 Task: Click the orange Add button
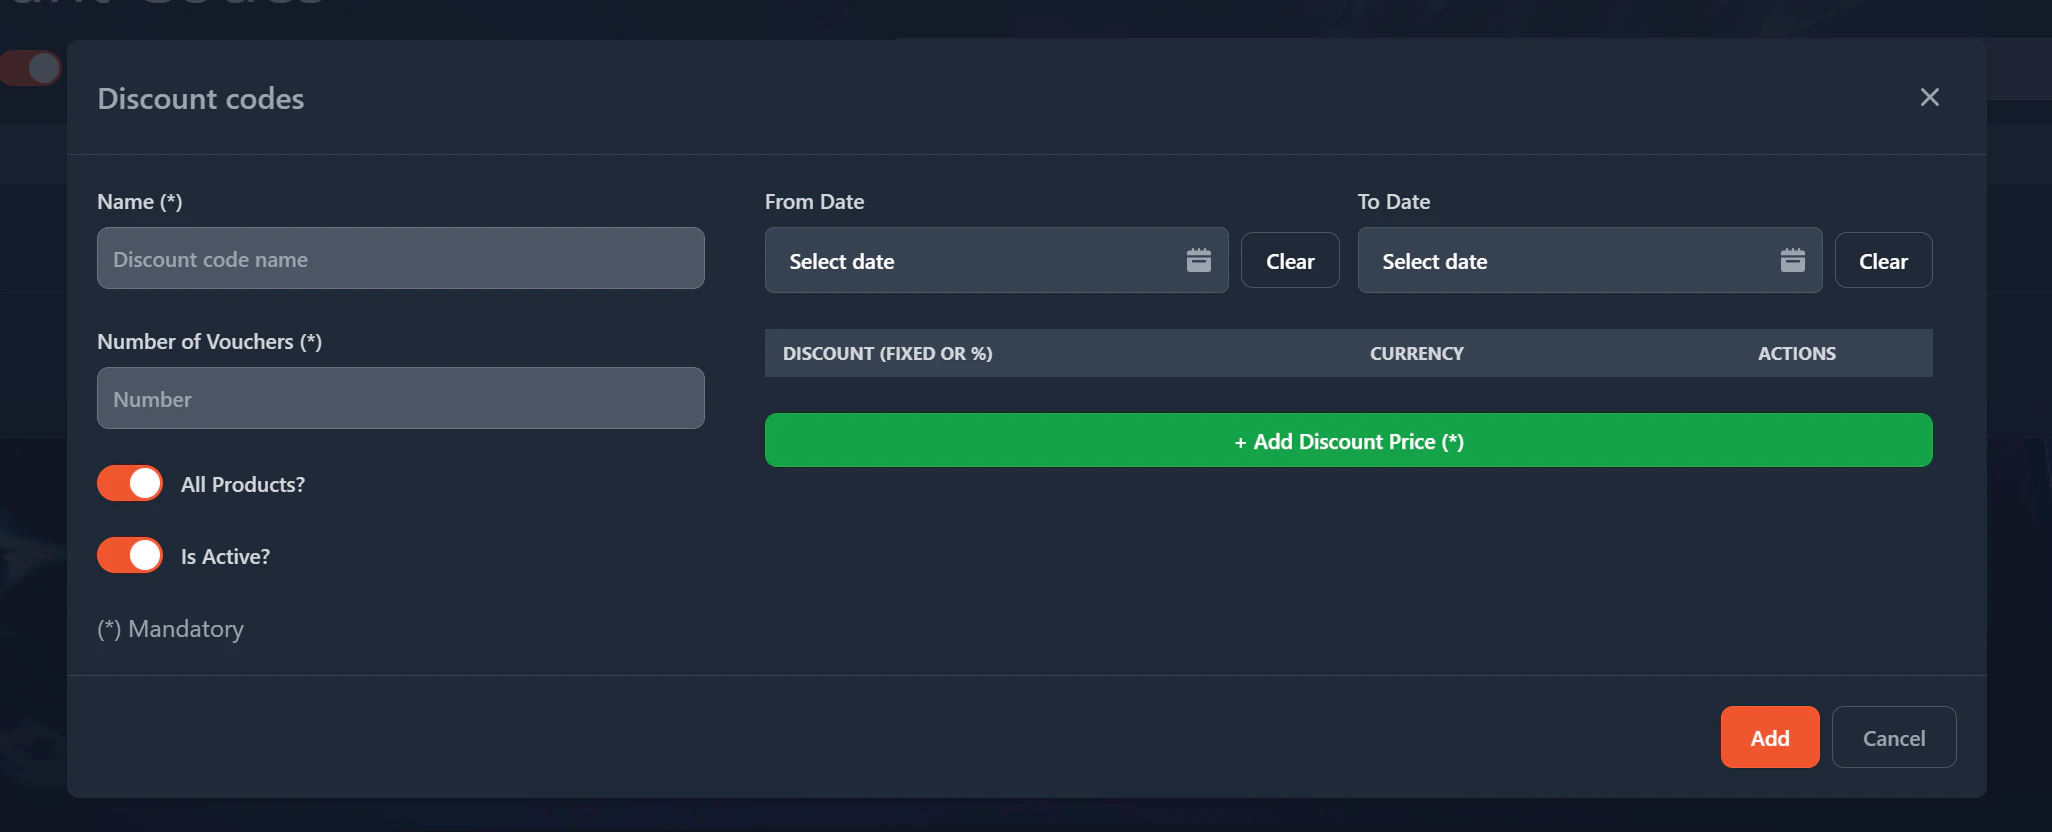[x=1770, y=737]
